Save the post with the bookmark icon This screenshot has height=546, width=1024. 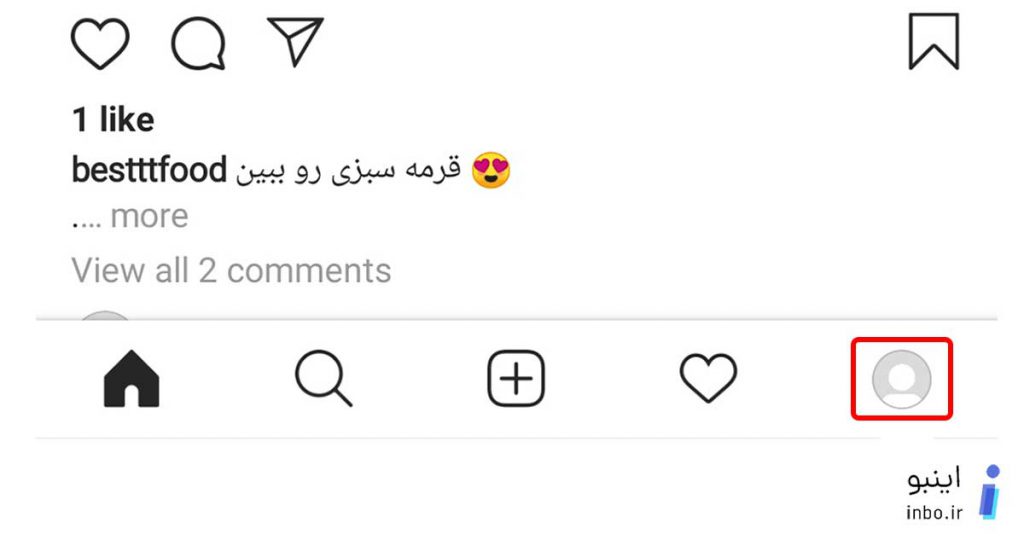[934, 41]
